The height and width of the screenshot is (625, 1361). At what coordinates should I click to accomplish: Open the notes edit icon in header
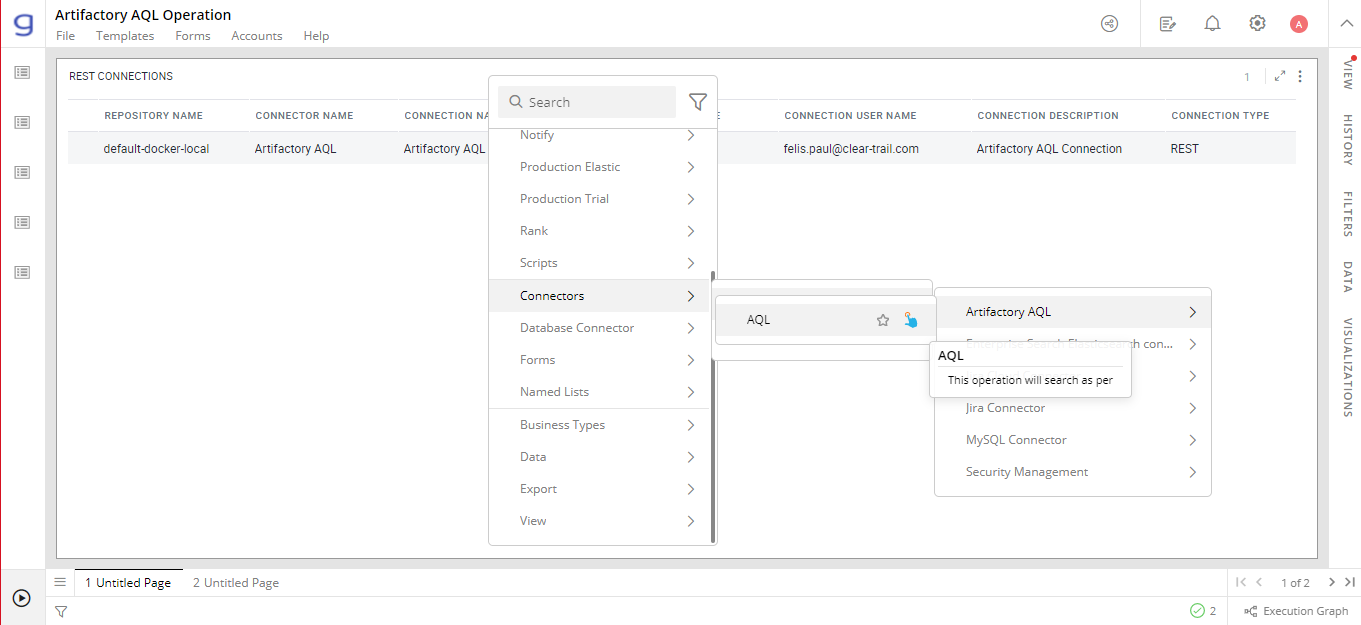pos(1167,24)
